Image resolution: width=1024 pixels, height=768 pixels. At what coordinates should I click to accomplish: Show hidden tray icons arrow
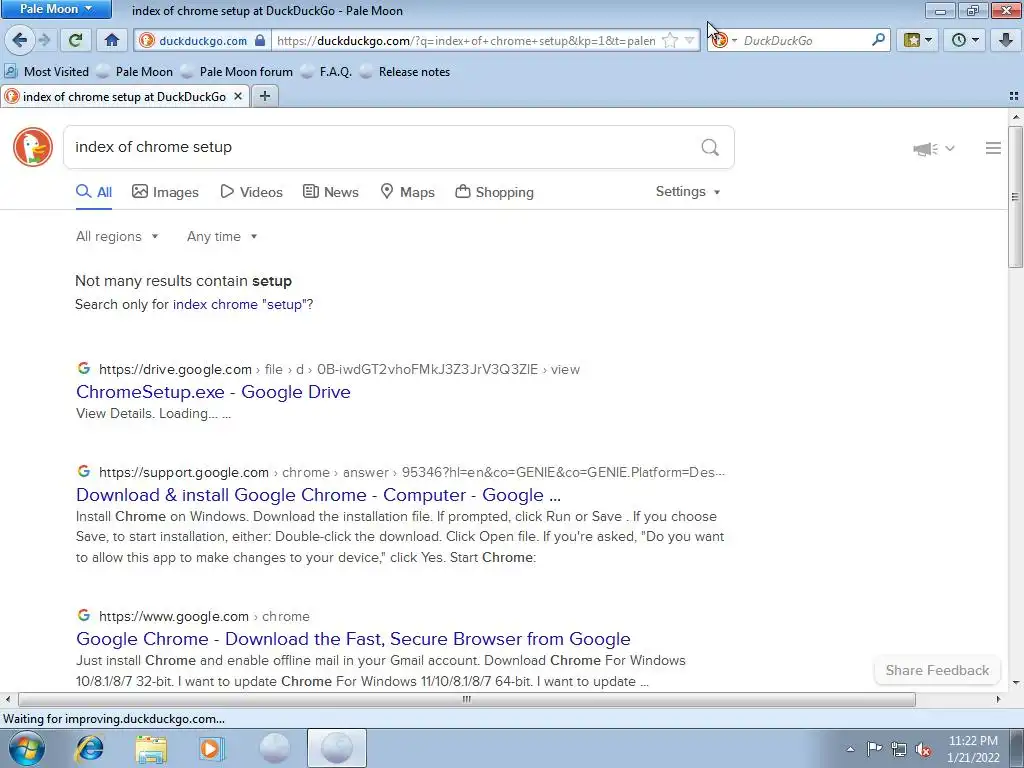[x=850, y=749]
